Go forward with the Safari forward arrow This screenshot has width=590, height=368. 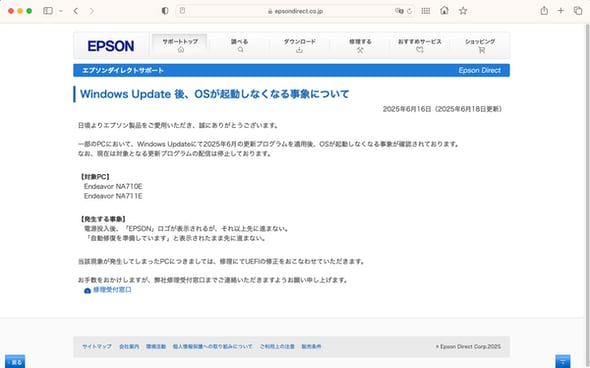(x=91, y=11)
